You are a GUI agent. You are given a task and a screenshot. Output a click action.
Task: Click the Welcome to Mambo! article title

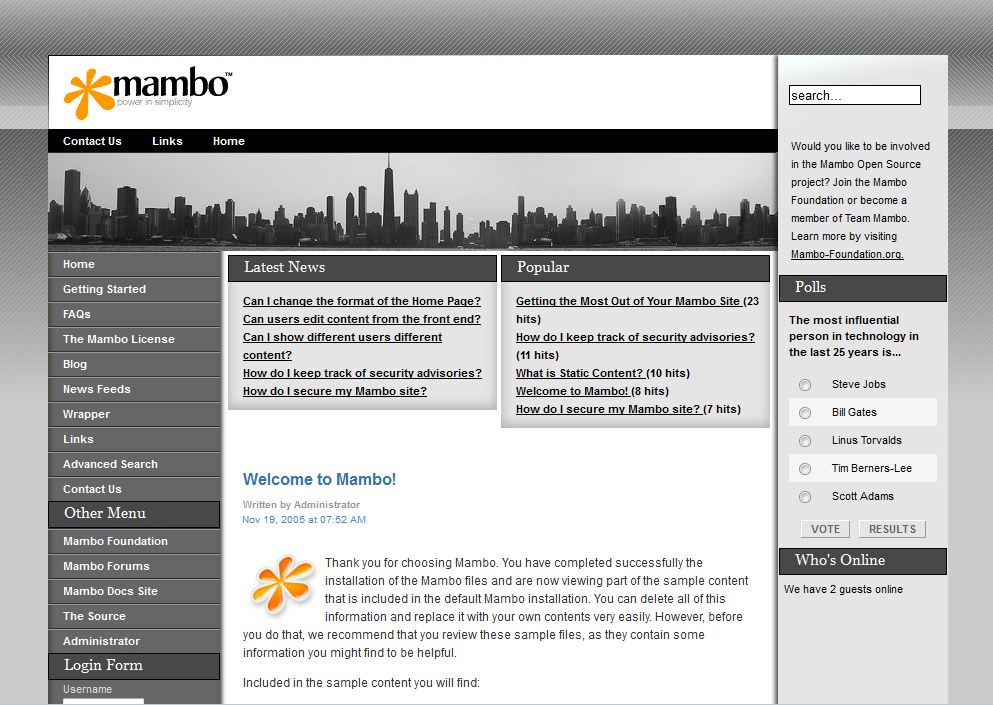click(319, 480)
